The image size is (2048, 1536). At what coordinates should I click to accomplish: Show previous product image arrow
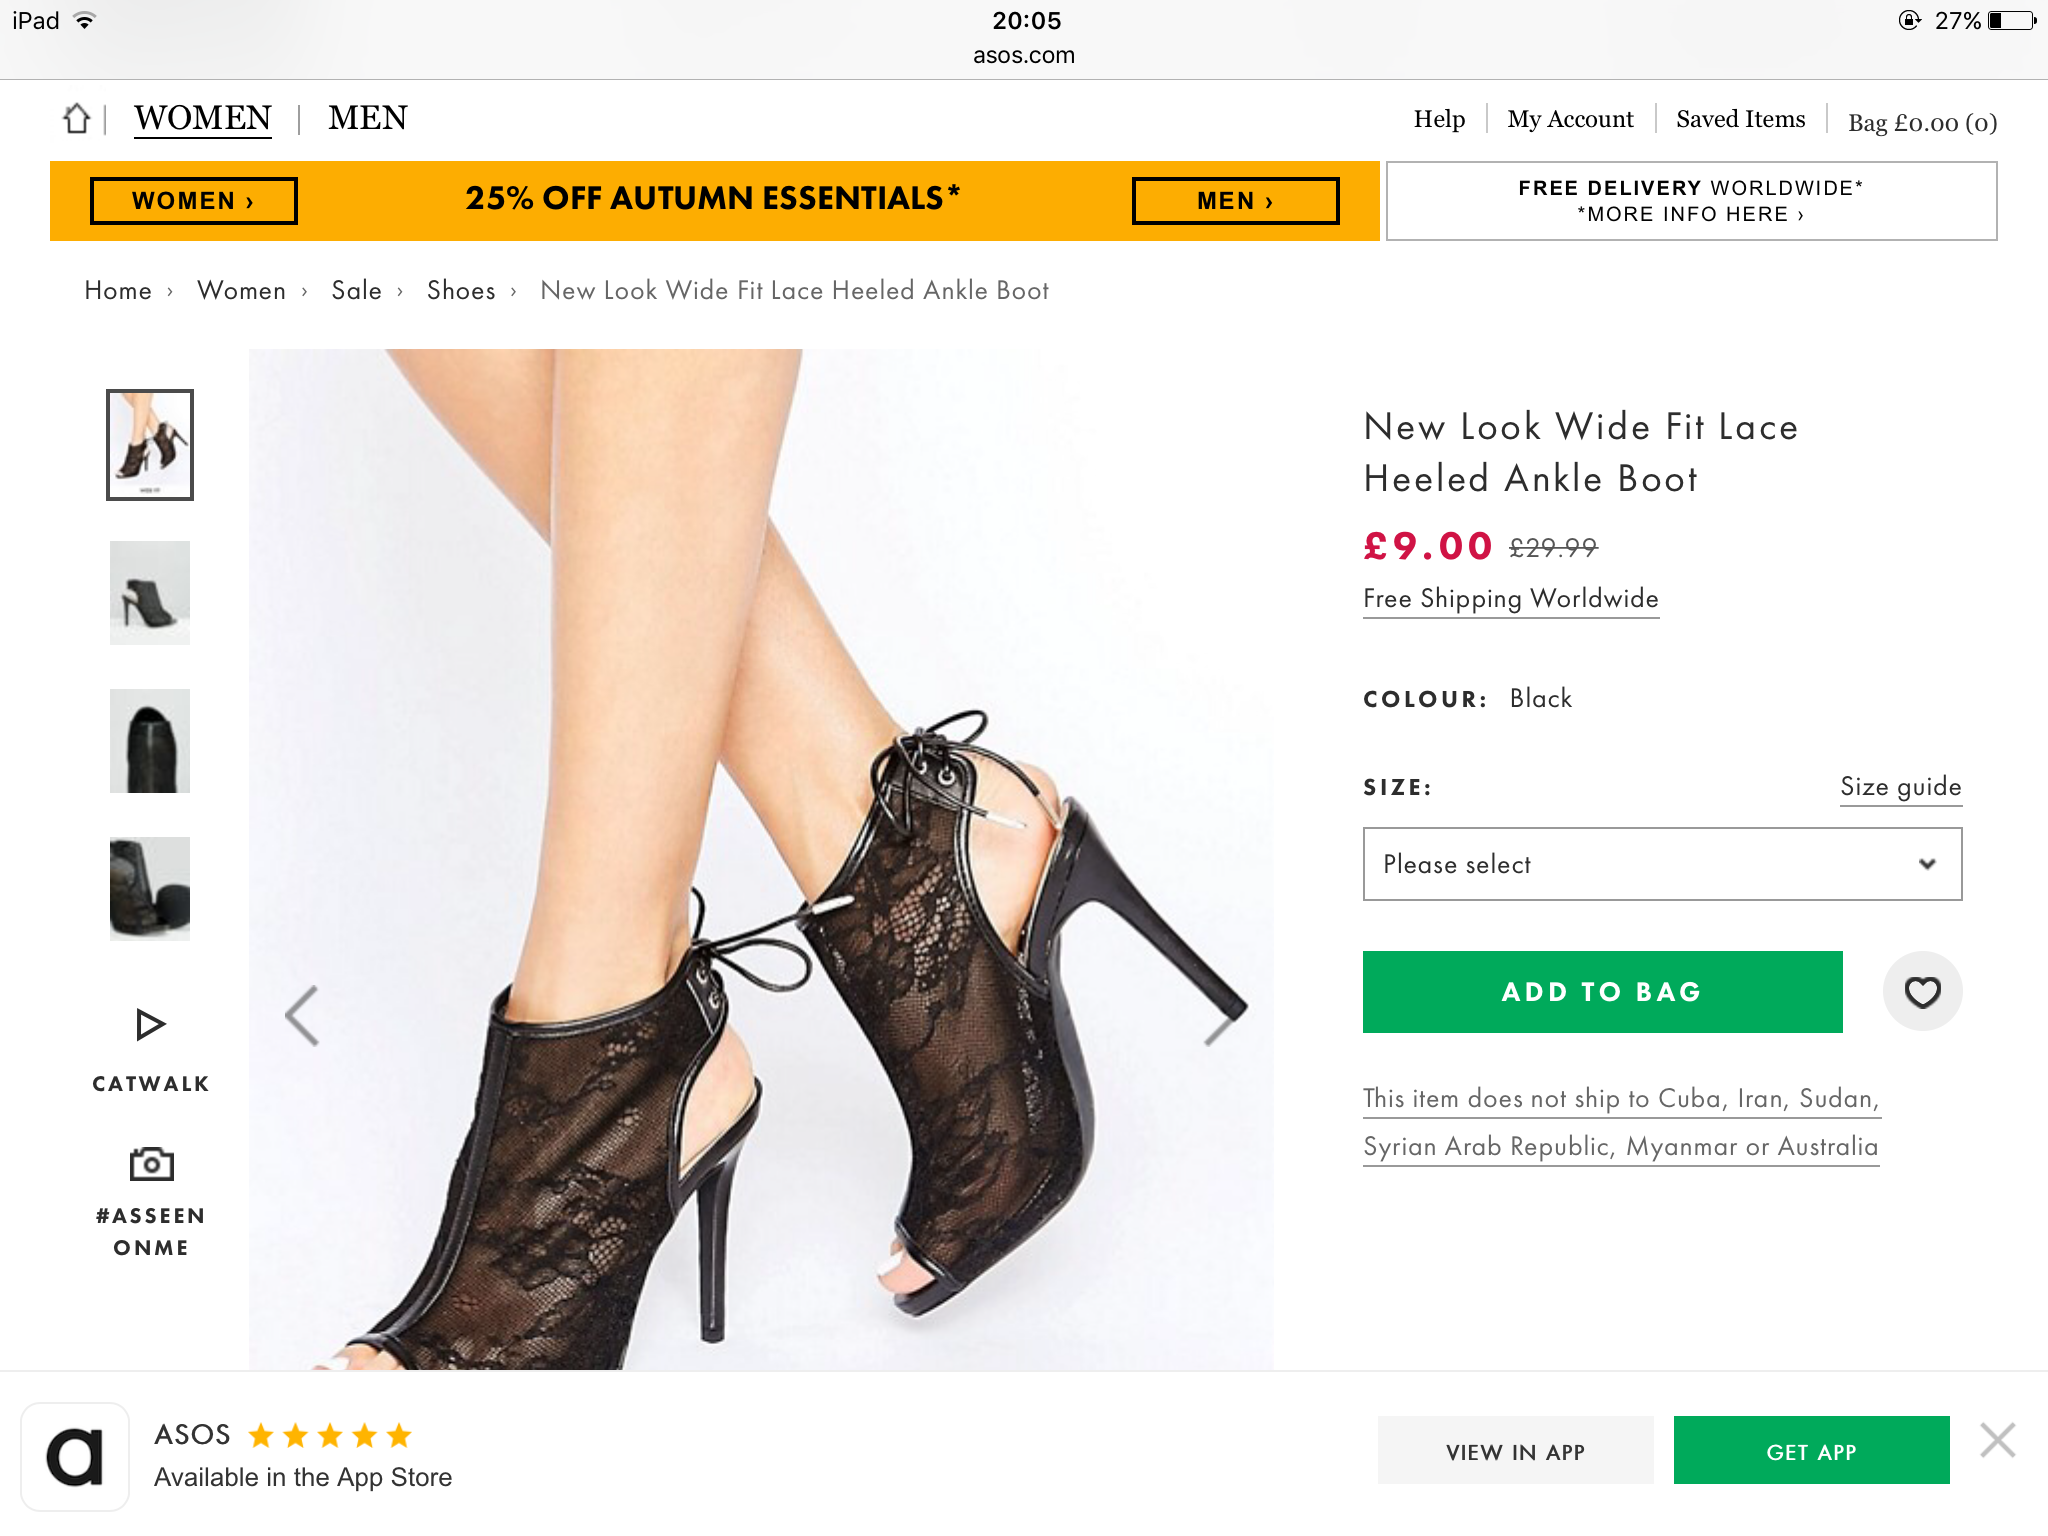(x=302, y=1016)
